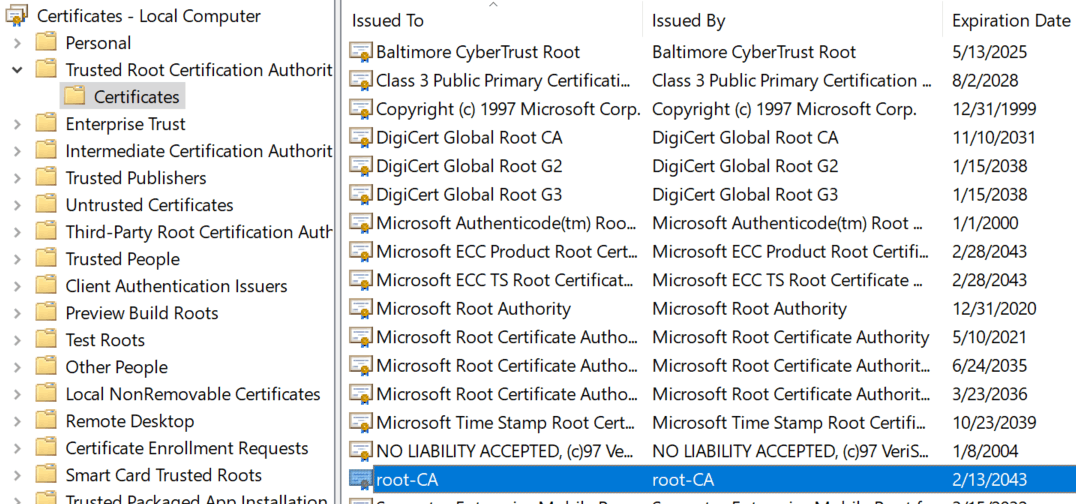The height and width of the screenshot is (504, 1076).
Task: Select the Intermediate Certification Authorities store
Action: 198,151
